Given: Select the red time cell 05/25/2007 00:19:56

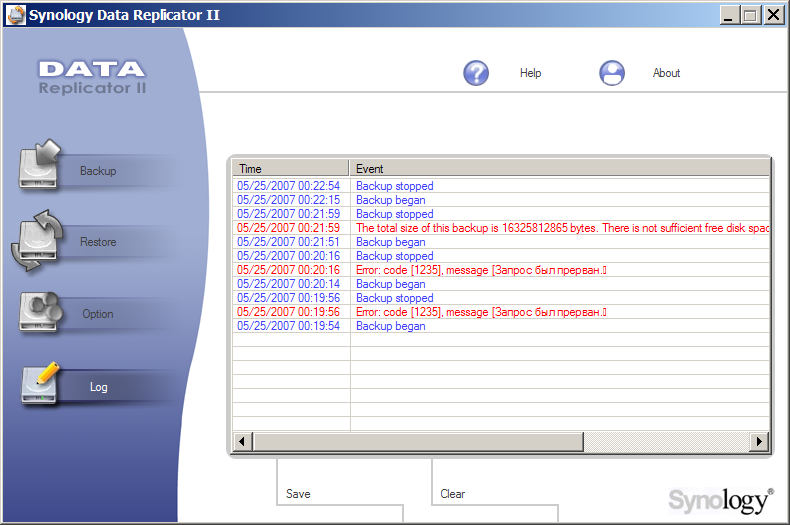Looking at the screenshot, I should pos(289,312).
